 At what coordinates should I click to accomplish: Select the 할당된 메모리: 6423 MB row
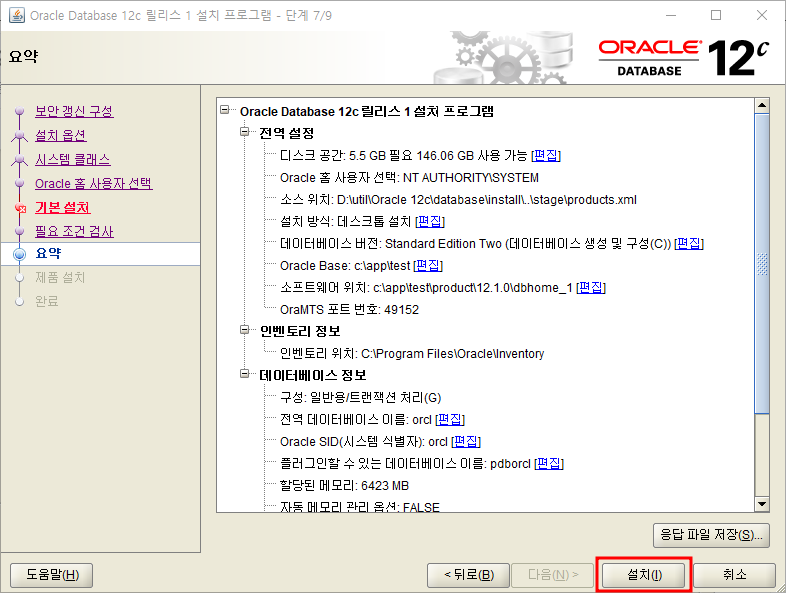point(344,485)
